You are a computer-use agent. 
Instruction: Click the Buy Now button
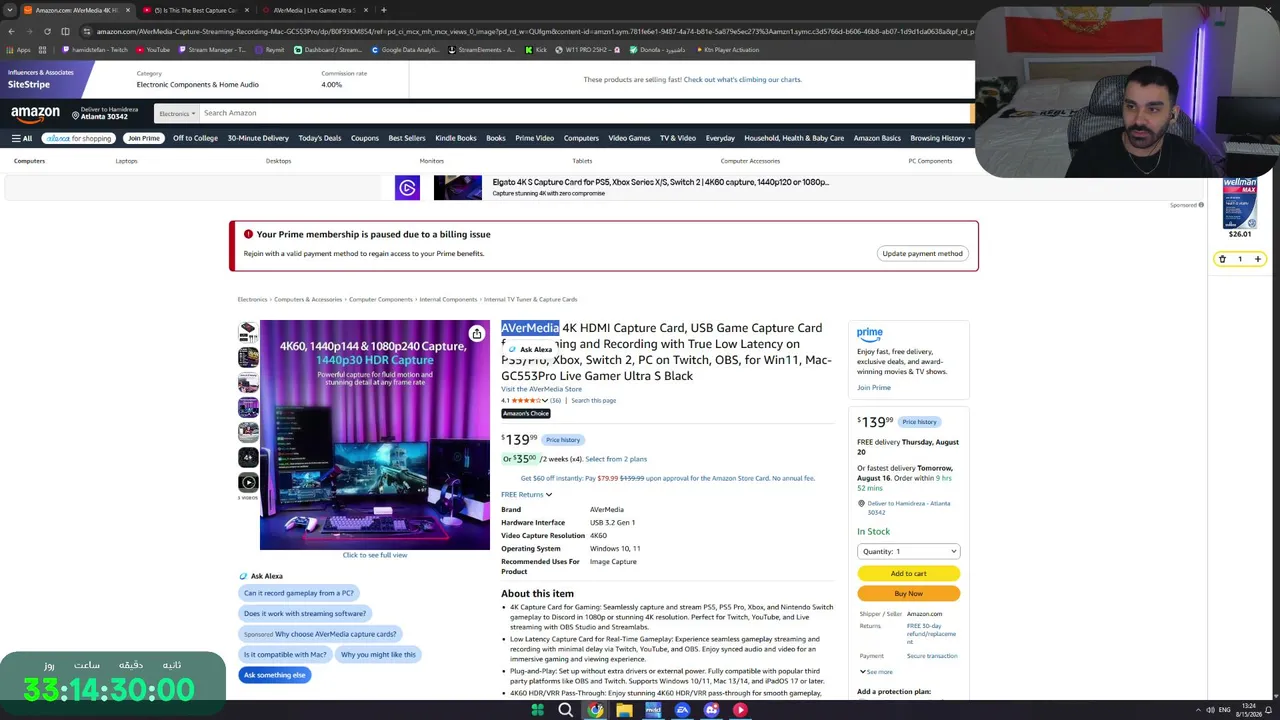click(908, 593)
